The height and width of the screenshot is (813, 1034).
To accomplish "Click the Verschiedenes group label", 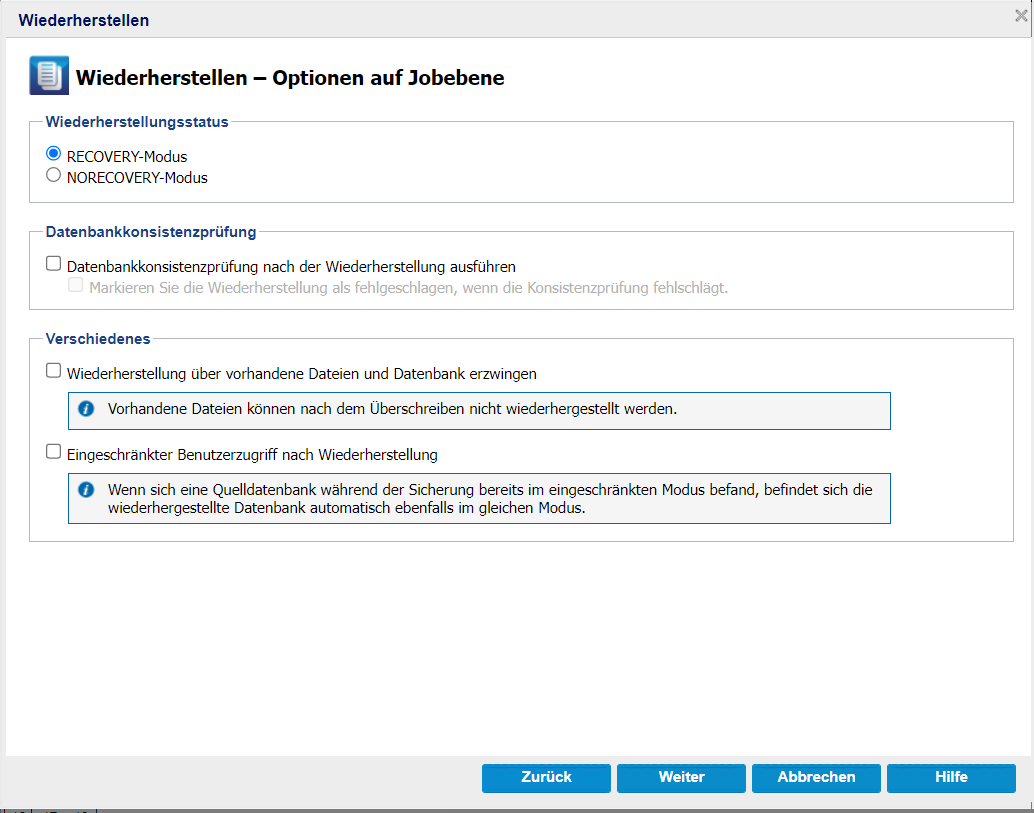I will pos(98,339).
